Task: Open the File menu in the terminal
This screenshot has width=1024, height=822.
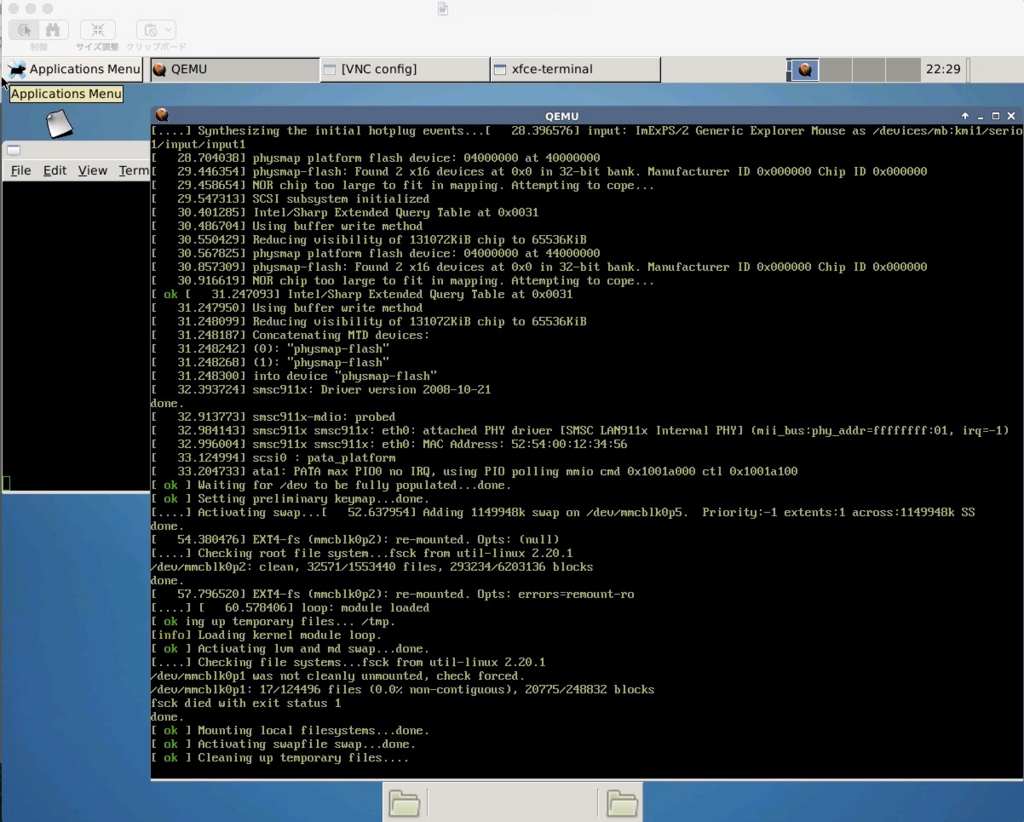Action: click(x=21, y=170)
